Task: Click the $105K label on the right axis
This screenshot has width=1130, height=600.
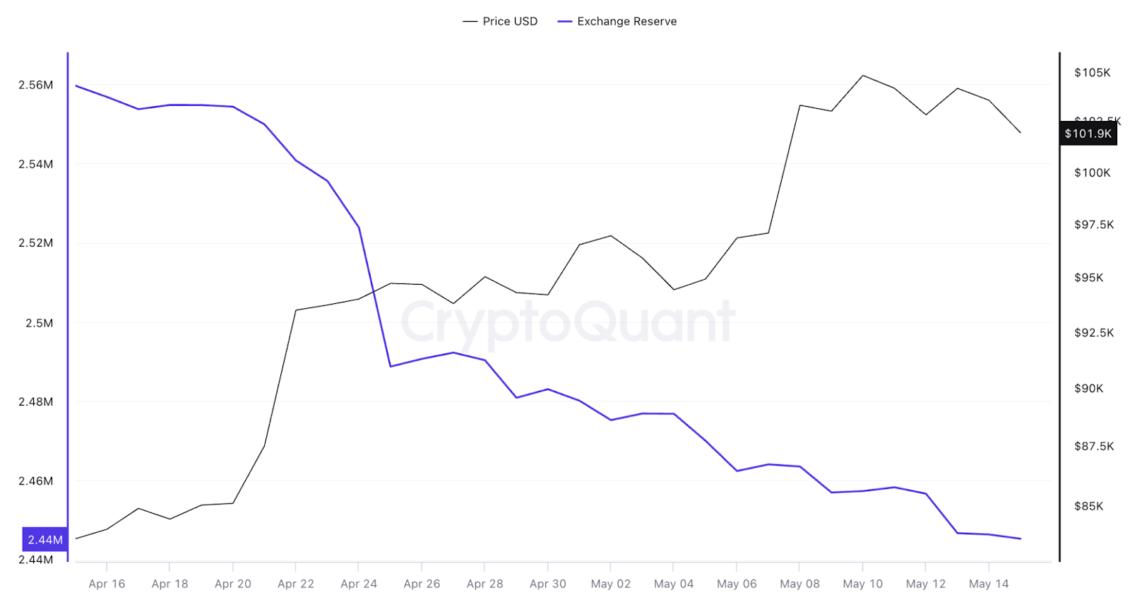Action: click(x=1092, y=73)
